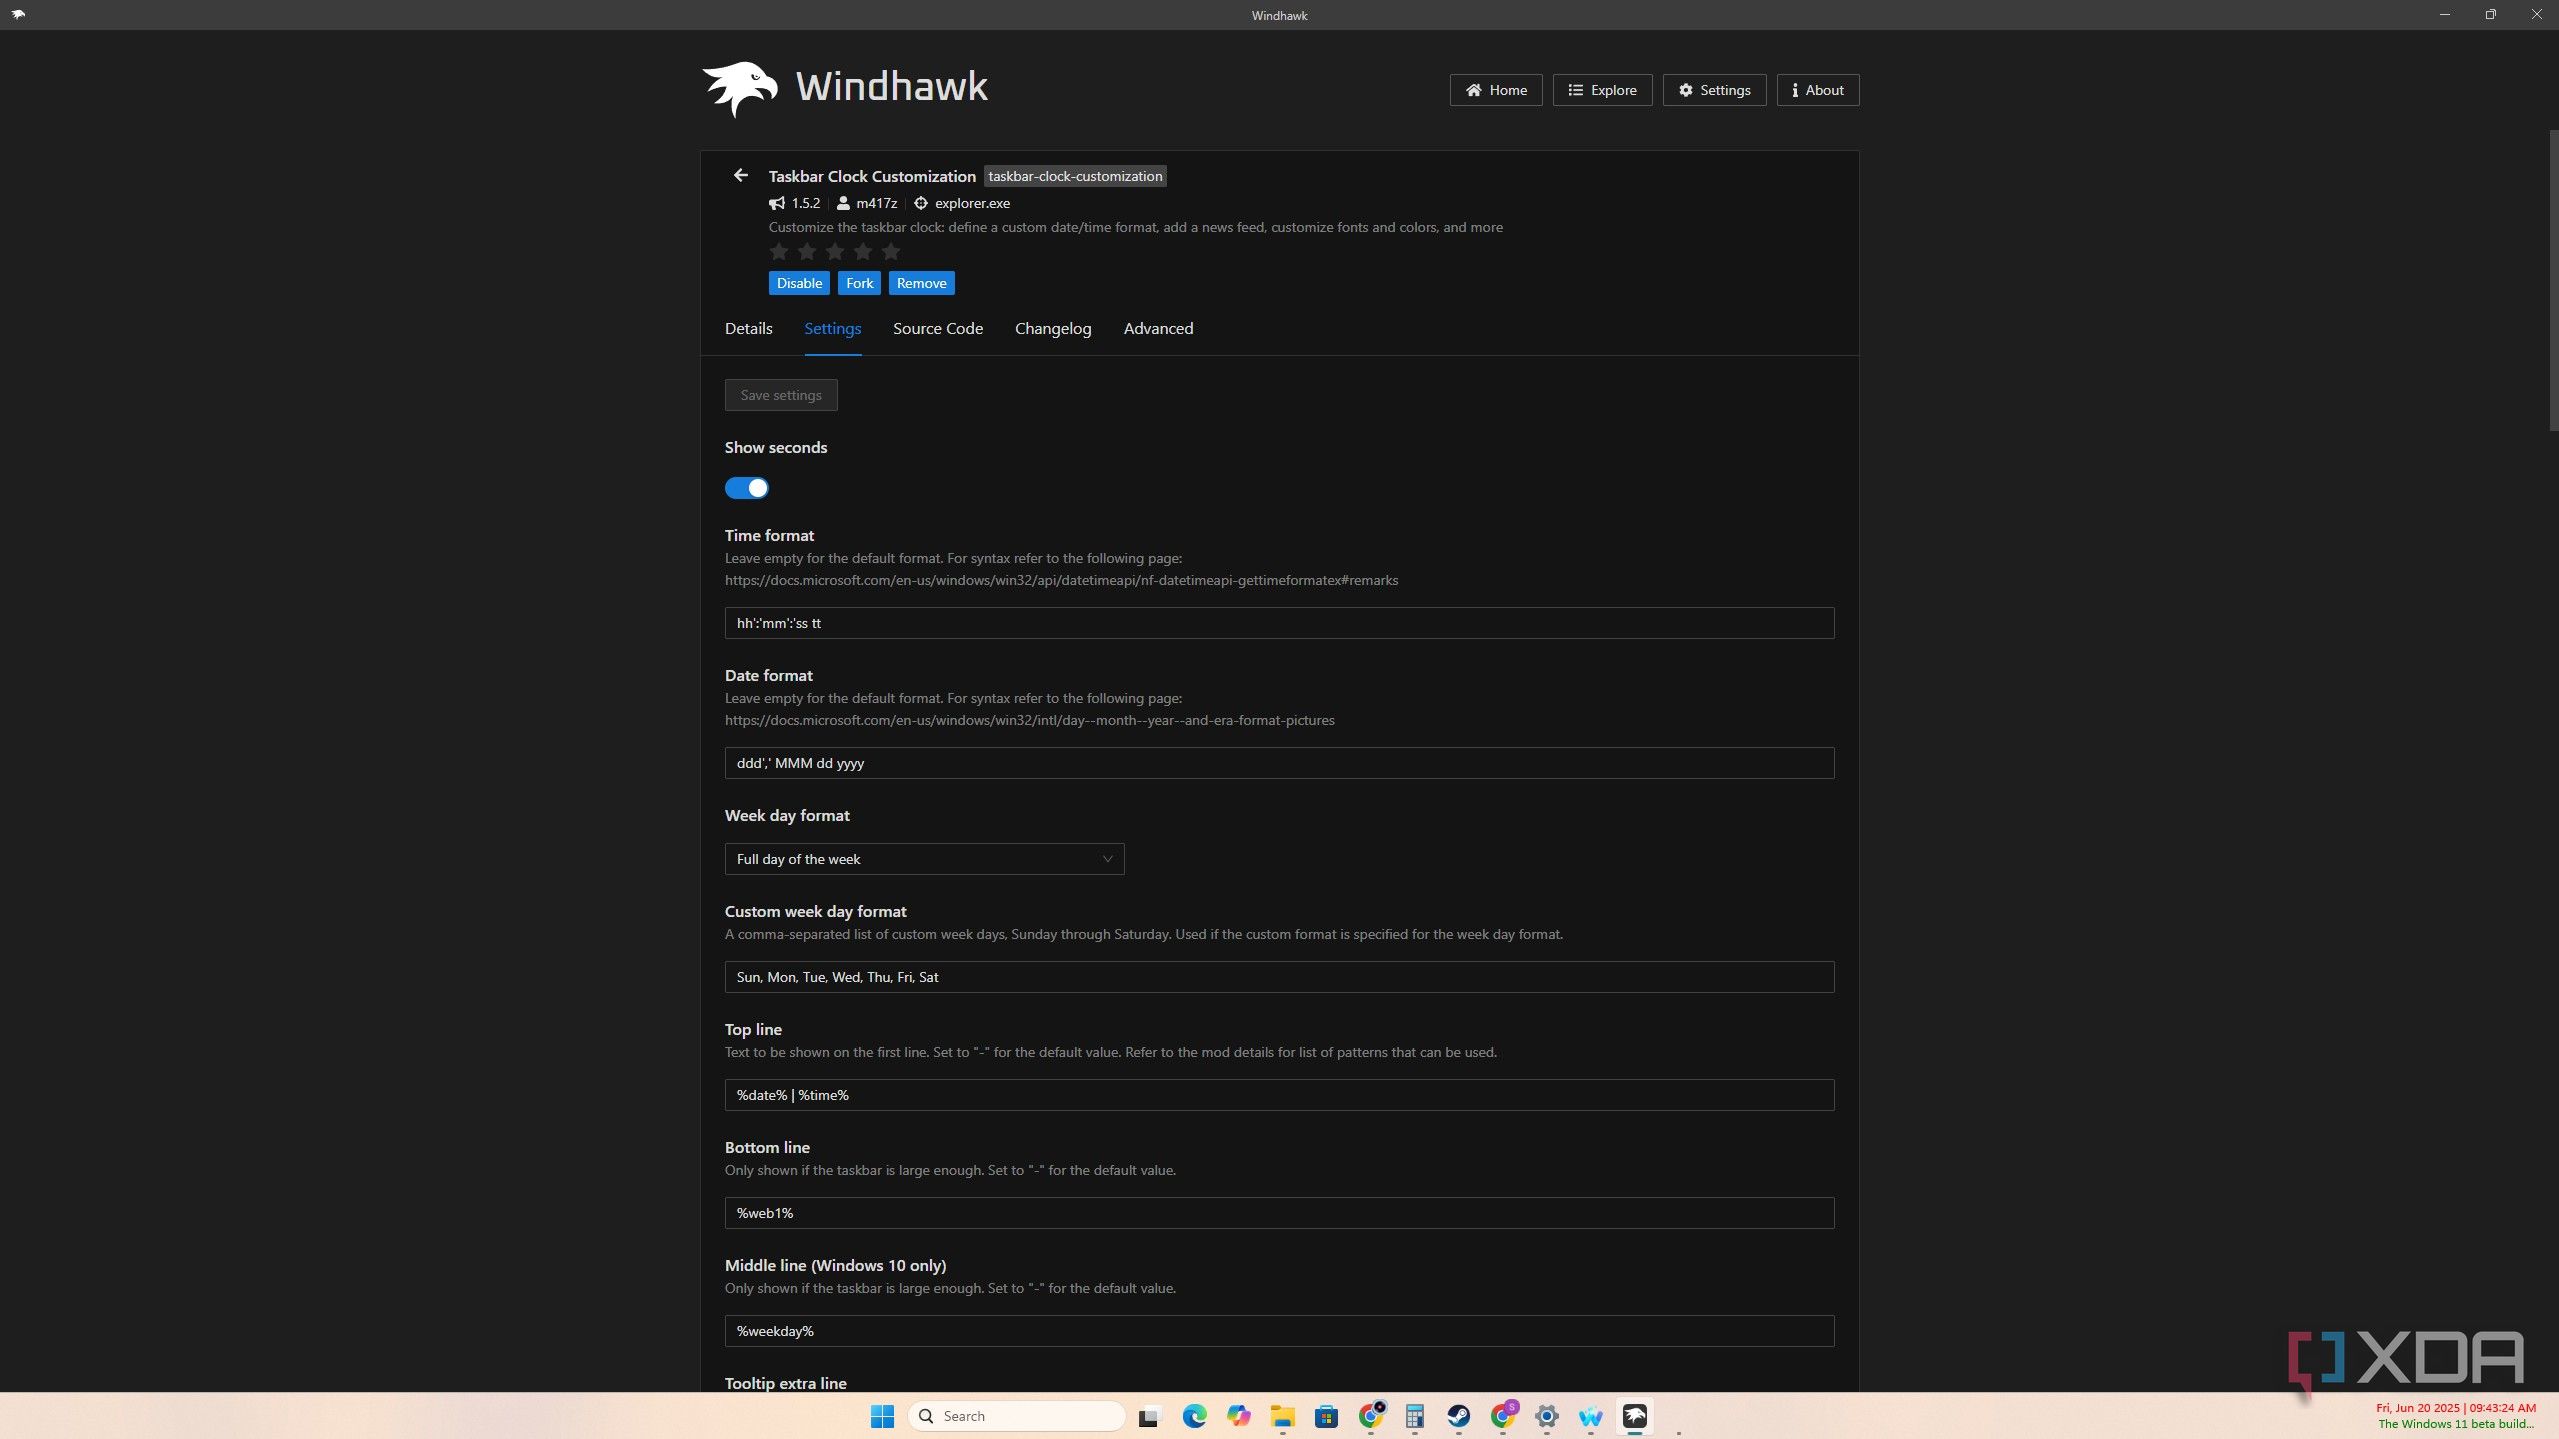The image size is (2559, 1439).
Task: Open File Explorer from the taskbar
Action: point(1282,1416)
